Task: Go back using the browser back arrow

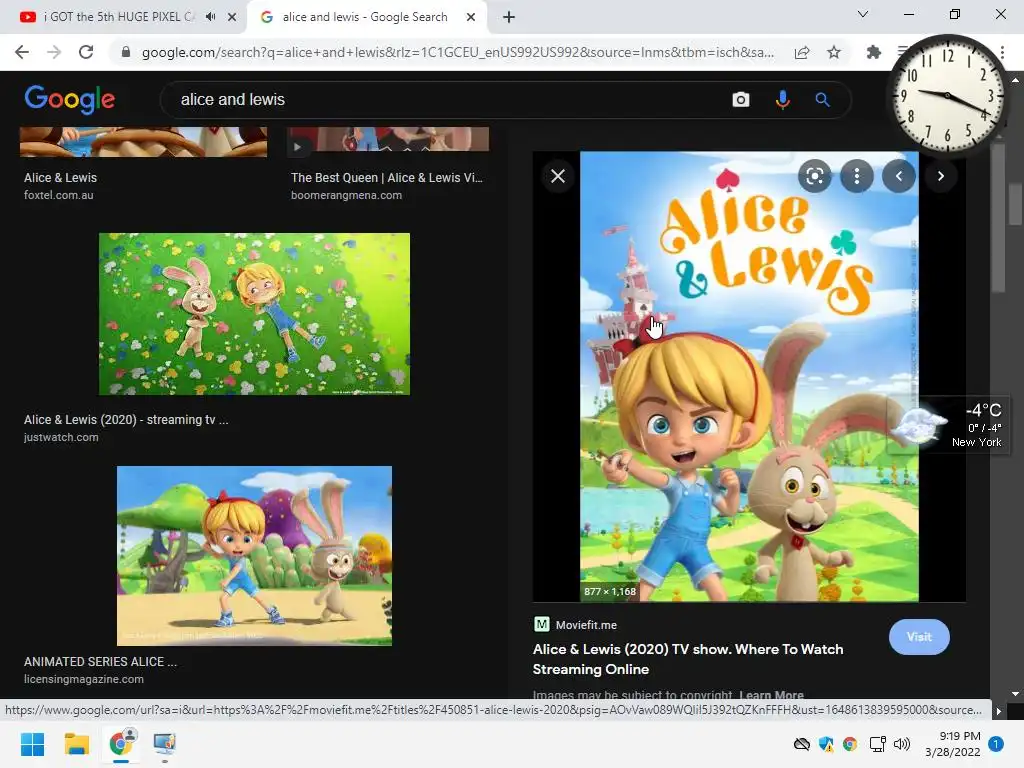Action: pos(22,52)
